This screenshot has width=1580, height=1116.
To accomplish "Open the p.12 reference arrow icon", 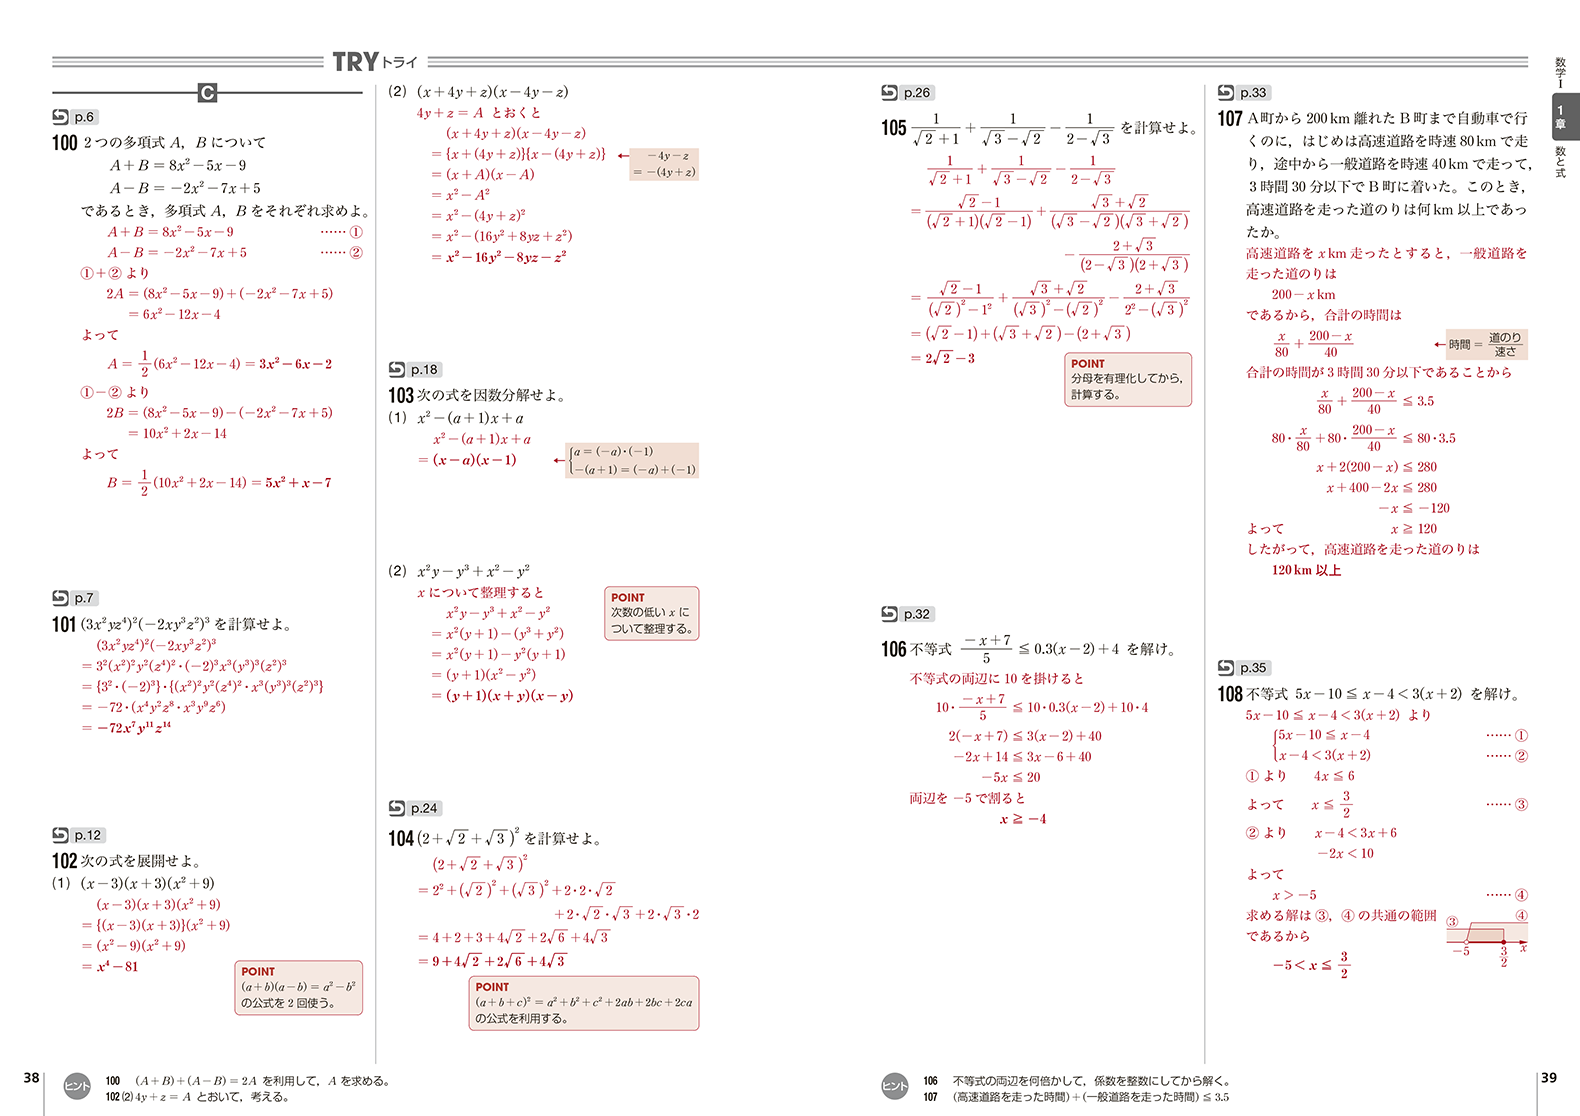I will 61,835.
